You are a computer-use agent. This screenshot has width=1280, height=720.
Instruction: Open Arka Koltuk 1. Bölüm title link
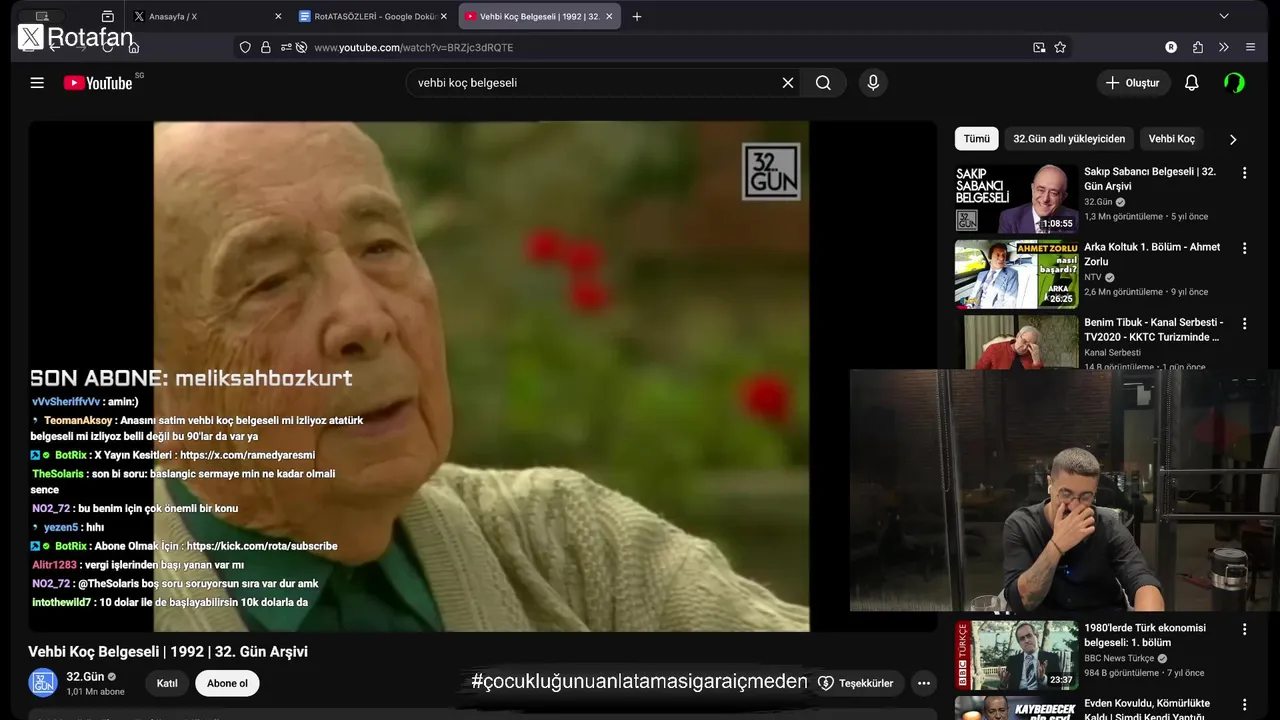1152,254
